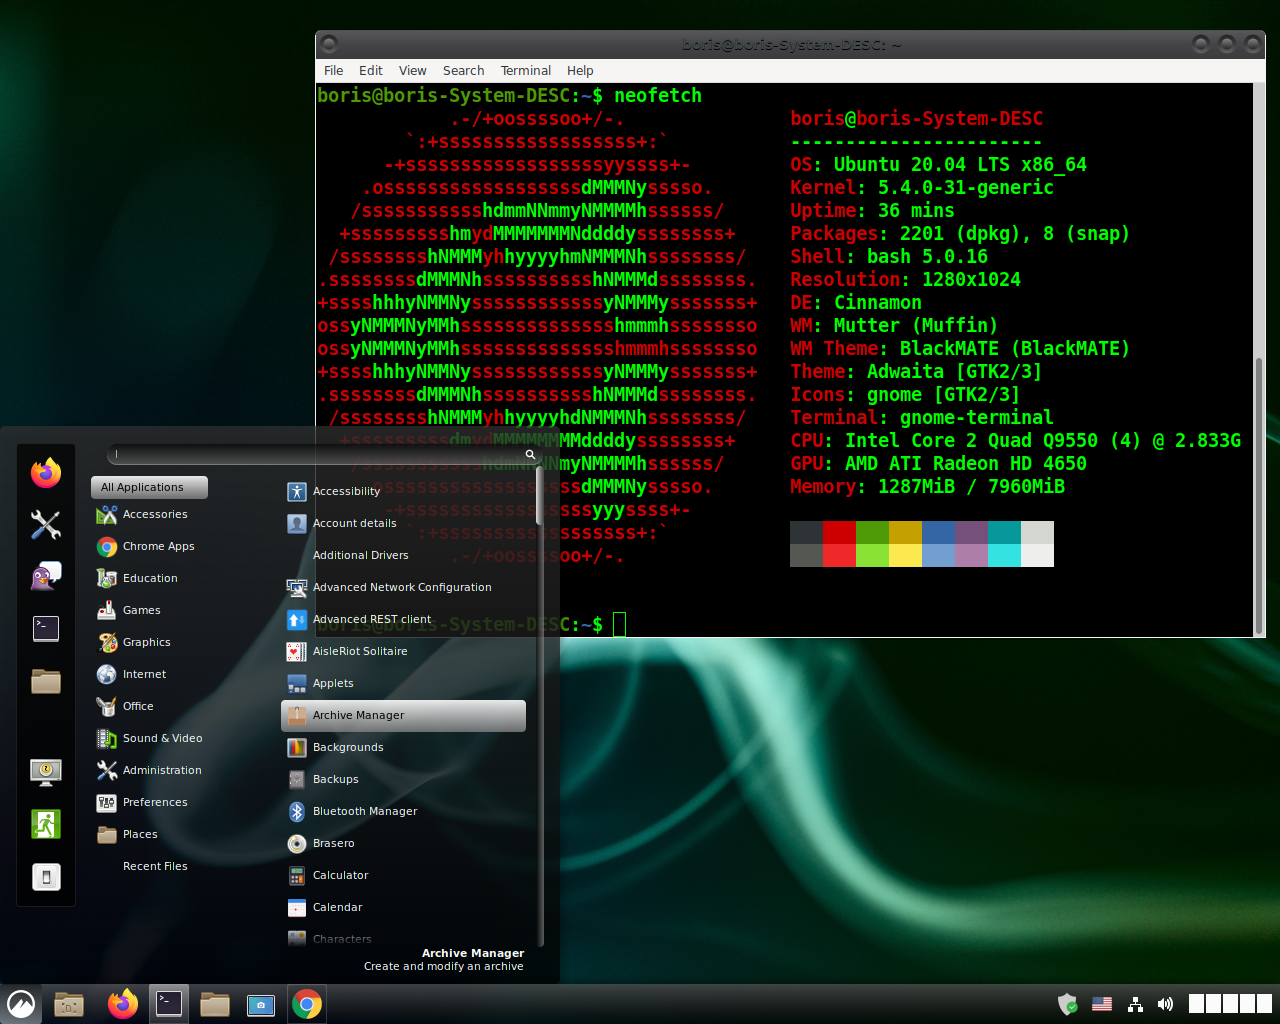Open the terminal Help menu
Image resolution: width=1280 pixels, height=1024 pixels.
click(x=580, y=71)
